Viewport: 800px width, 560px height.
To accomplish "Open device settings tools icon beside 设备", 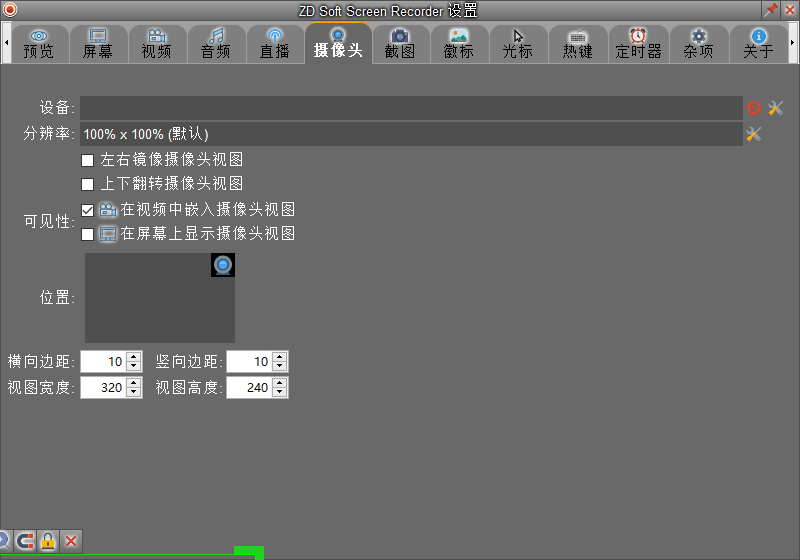I will pos(776,108).
